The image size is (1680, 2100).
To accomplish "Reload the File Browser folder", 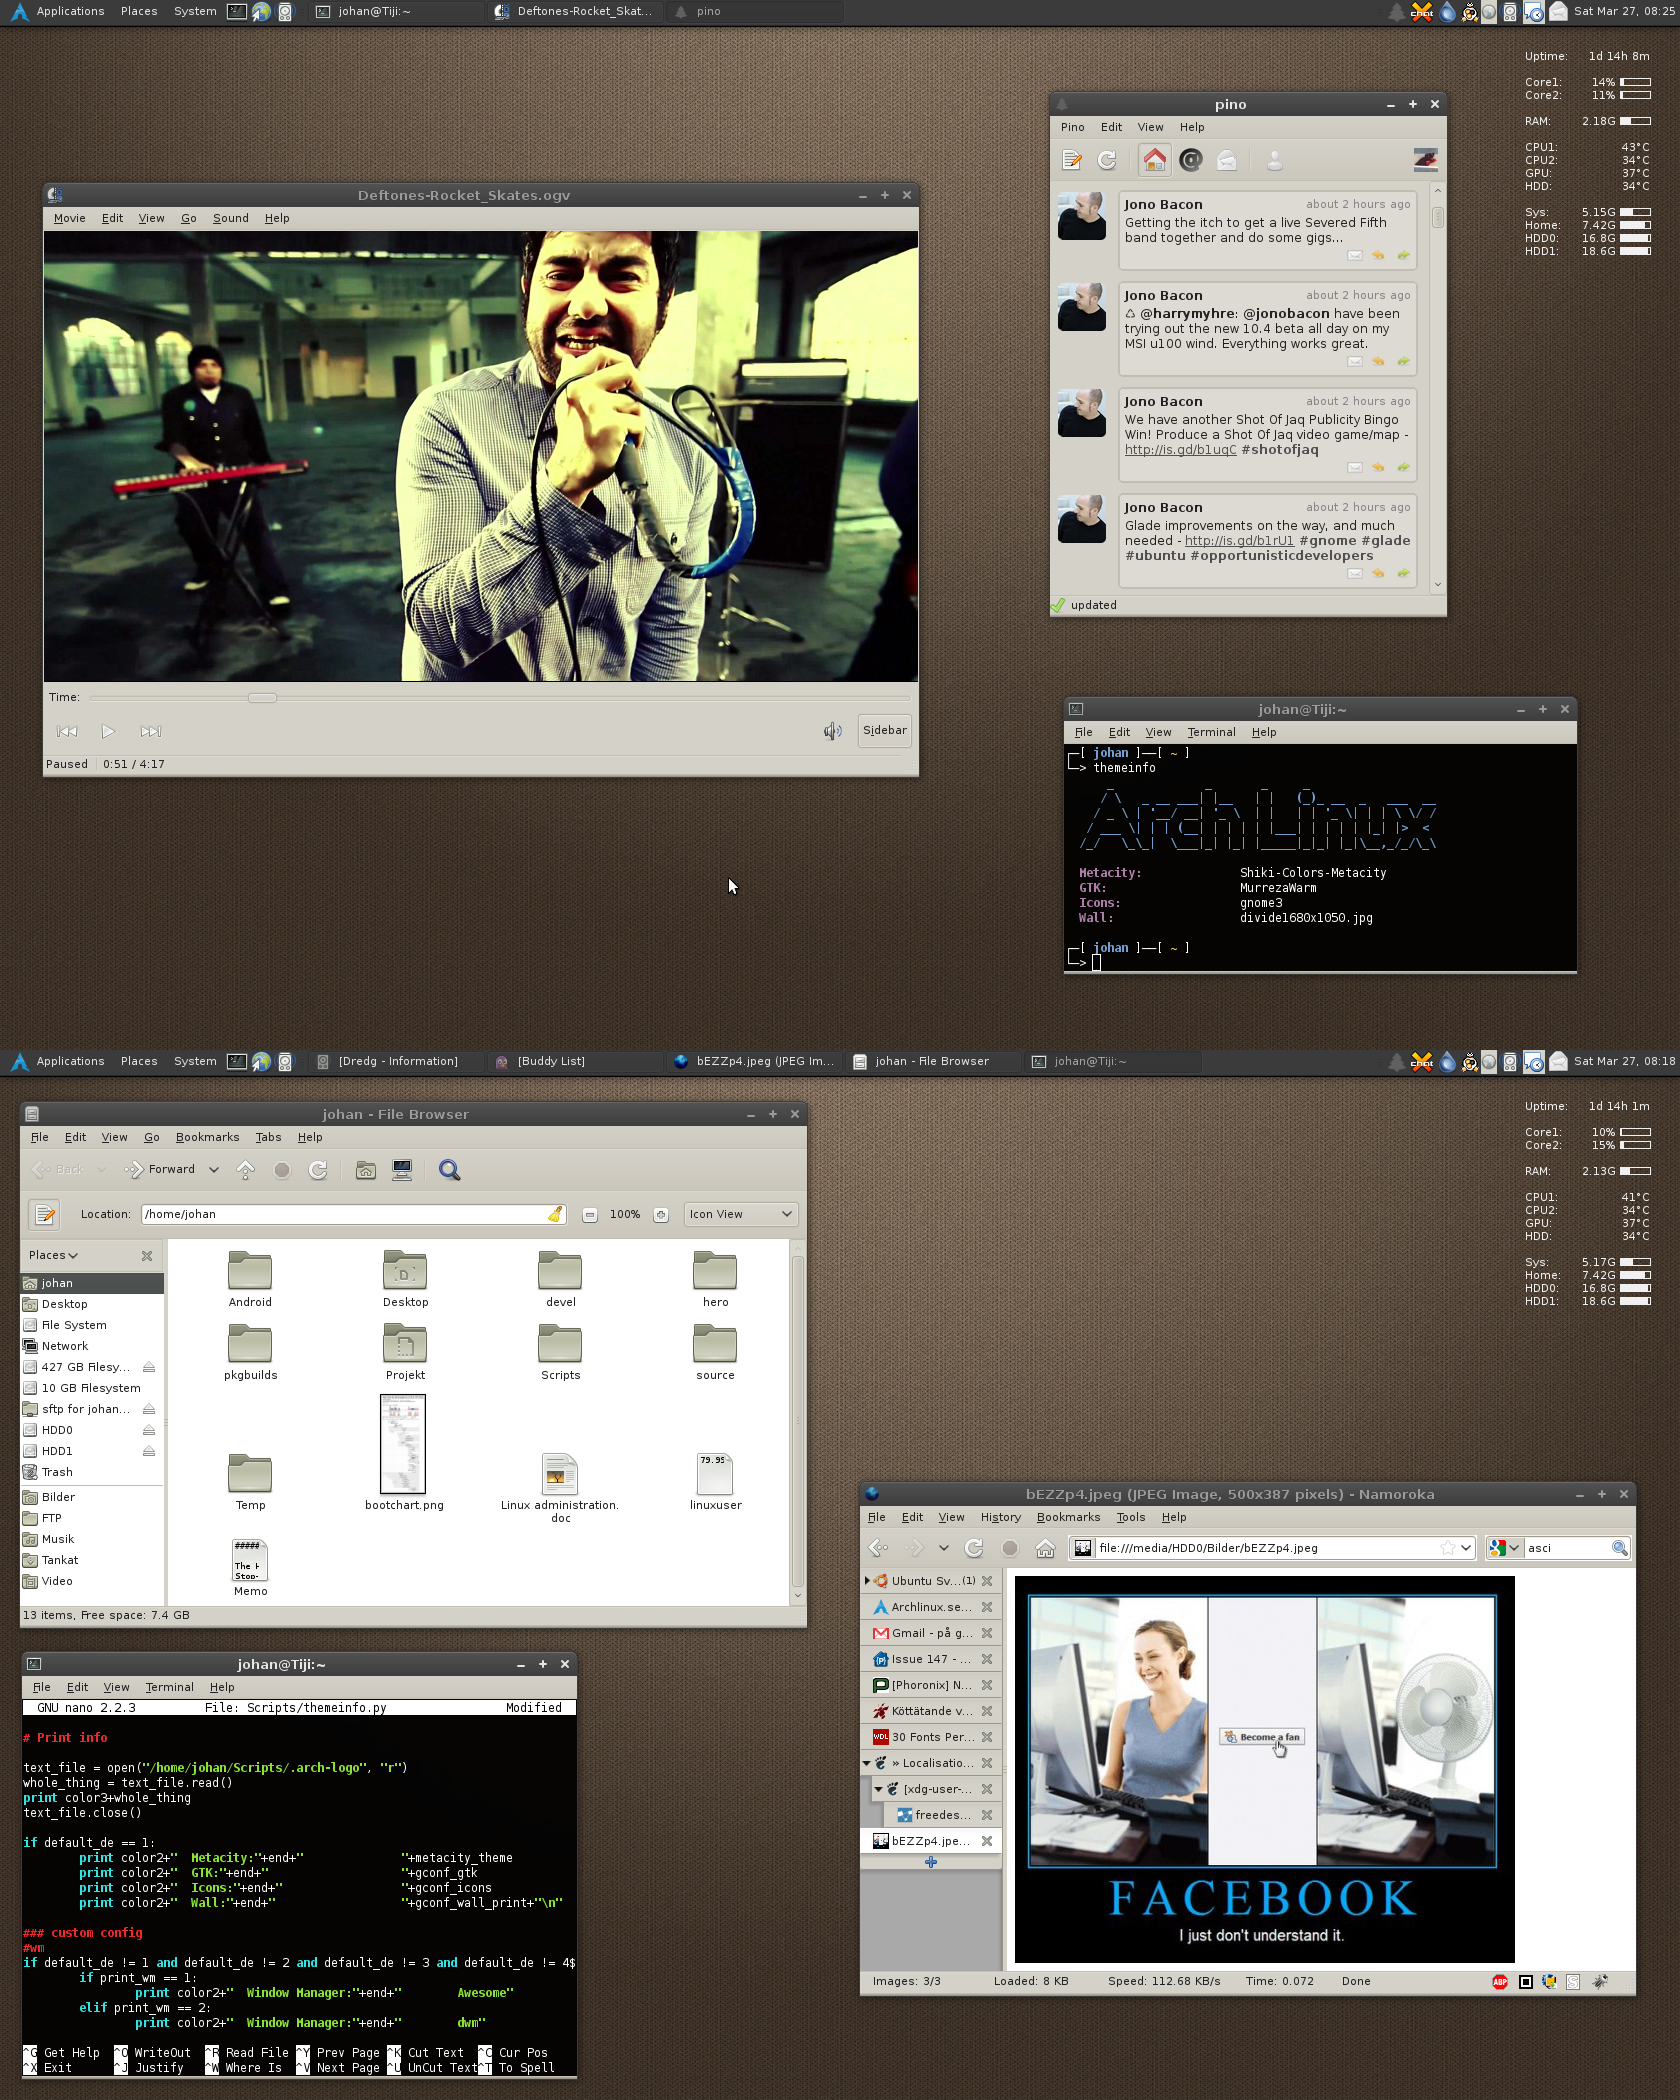I will 318,1170.
